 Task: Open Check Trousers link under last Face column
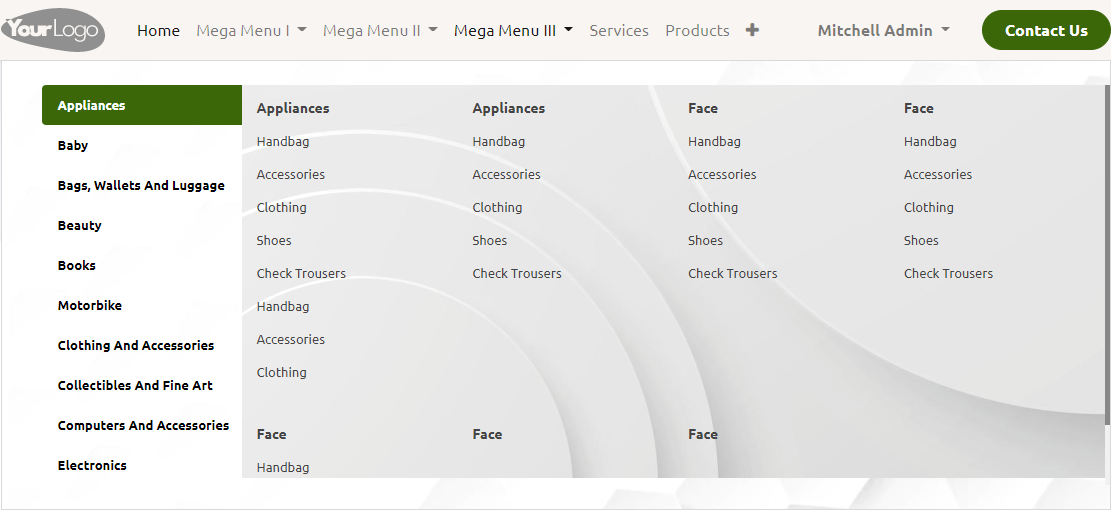[948, 273]
